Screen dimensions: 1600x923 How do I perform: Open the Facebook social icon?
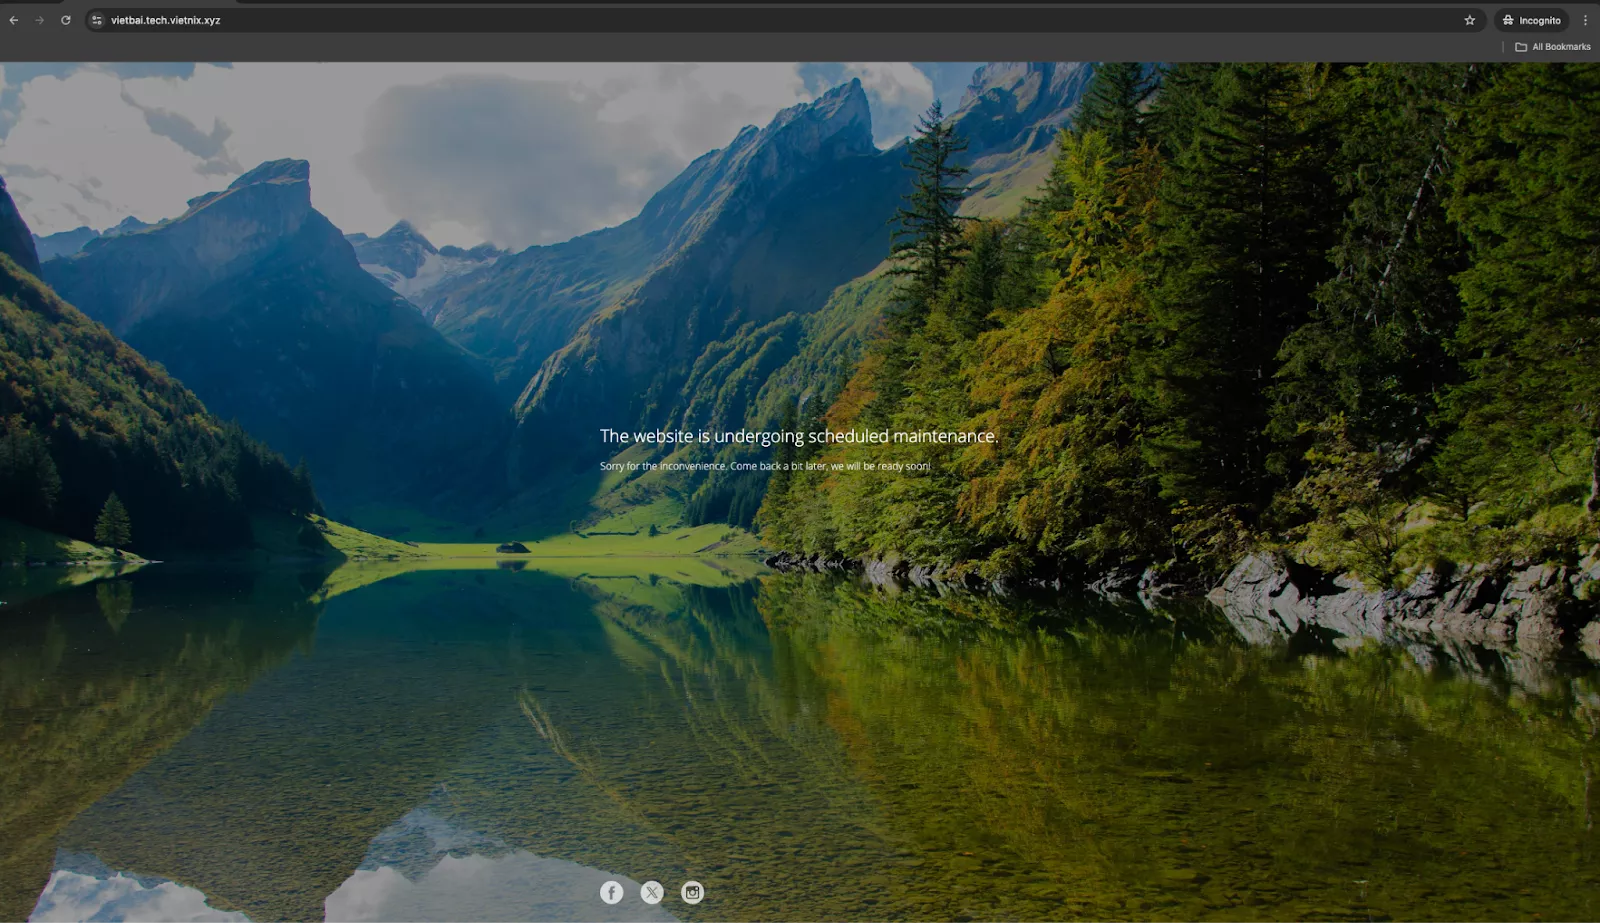point(611,892)
